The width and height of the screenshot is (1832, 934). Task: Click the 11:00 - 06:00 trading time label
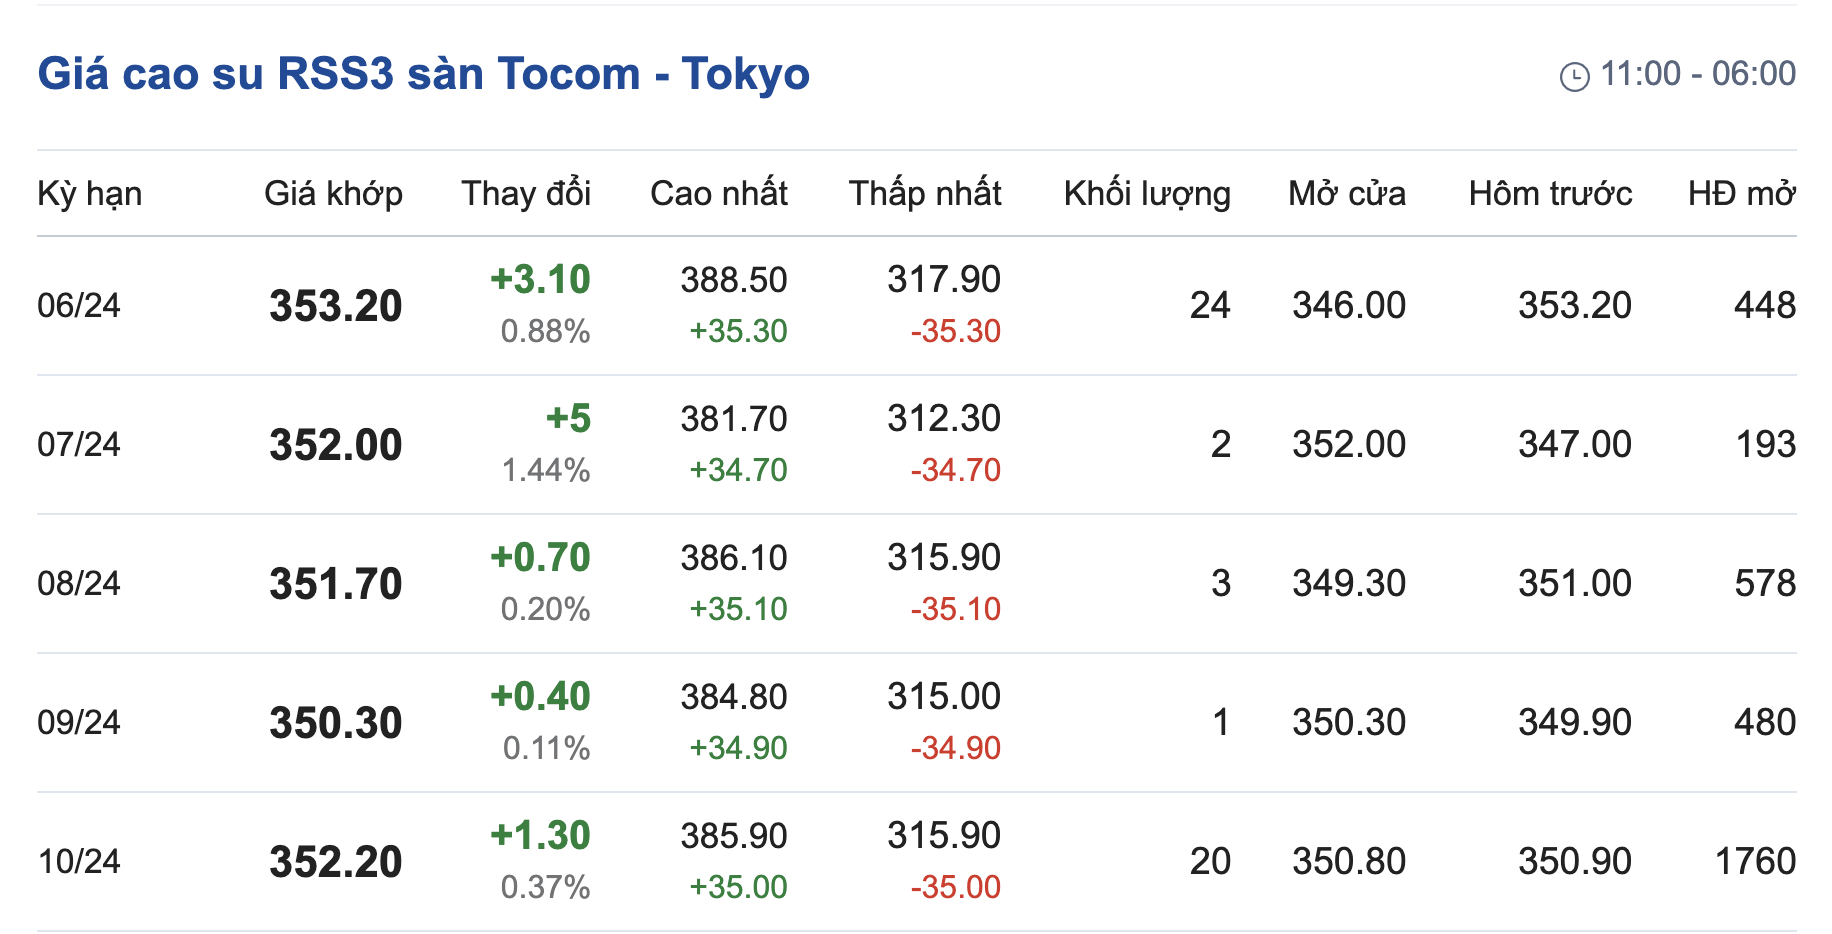(1697, 74)
